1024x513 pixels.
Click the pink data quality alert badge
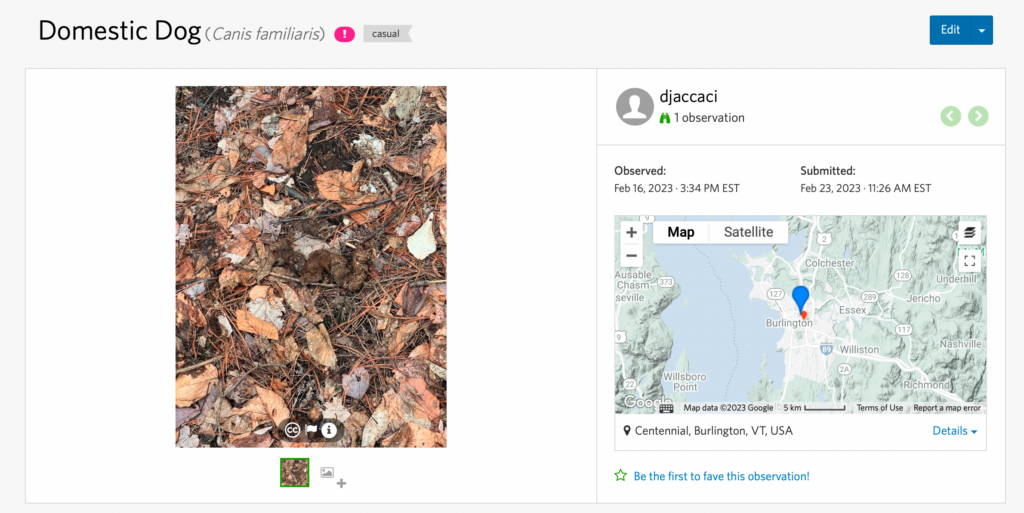coord(344,34)
